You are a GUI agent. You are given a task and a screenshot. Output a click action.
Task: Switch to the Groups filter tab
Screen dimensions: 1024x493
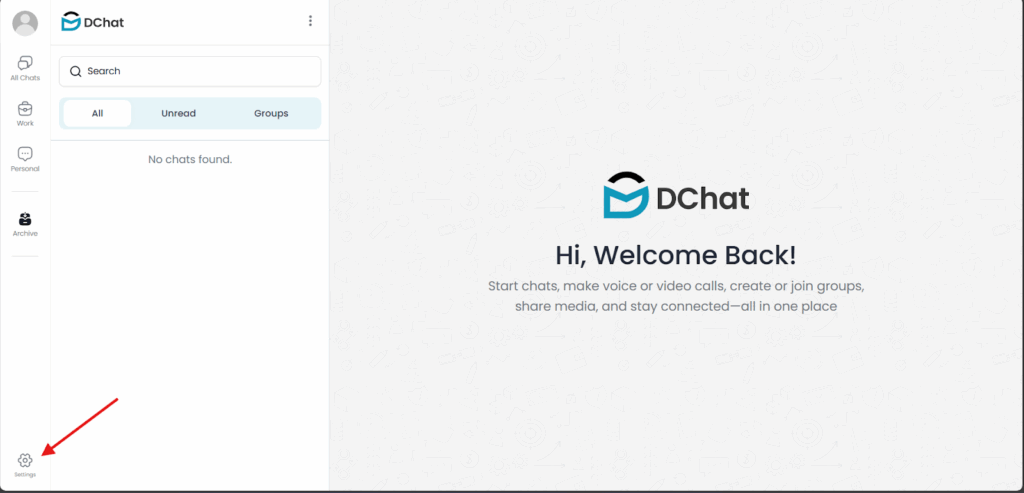point(271,113)
